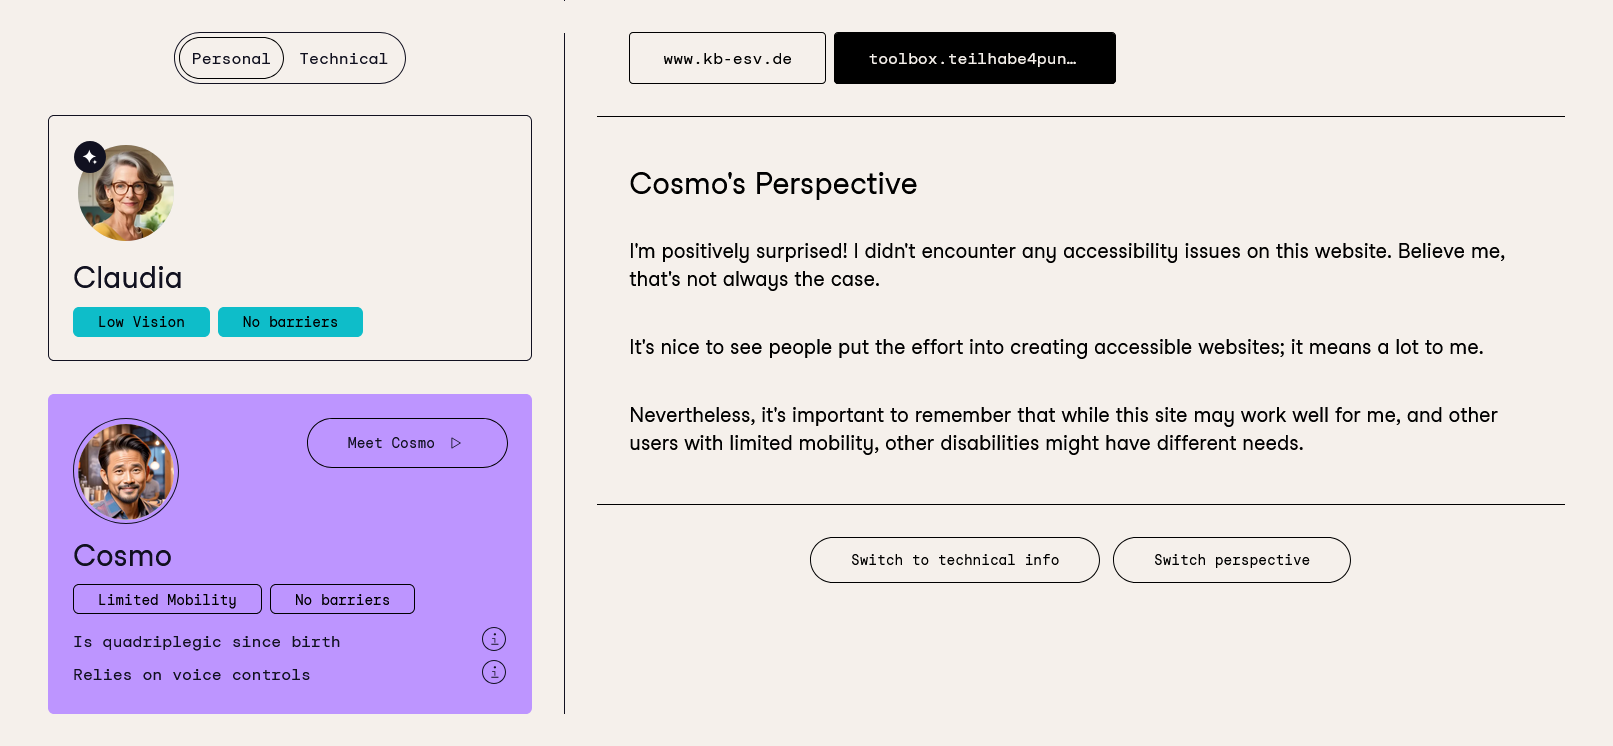The width and height of the screenshot is (1613, 746).
Task: Click Claudia's No barriers tag
Action: [x=290, y=322]
